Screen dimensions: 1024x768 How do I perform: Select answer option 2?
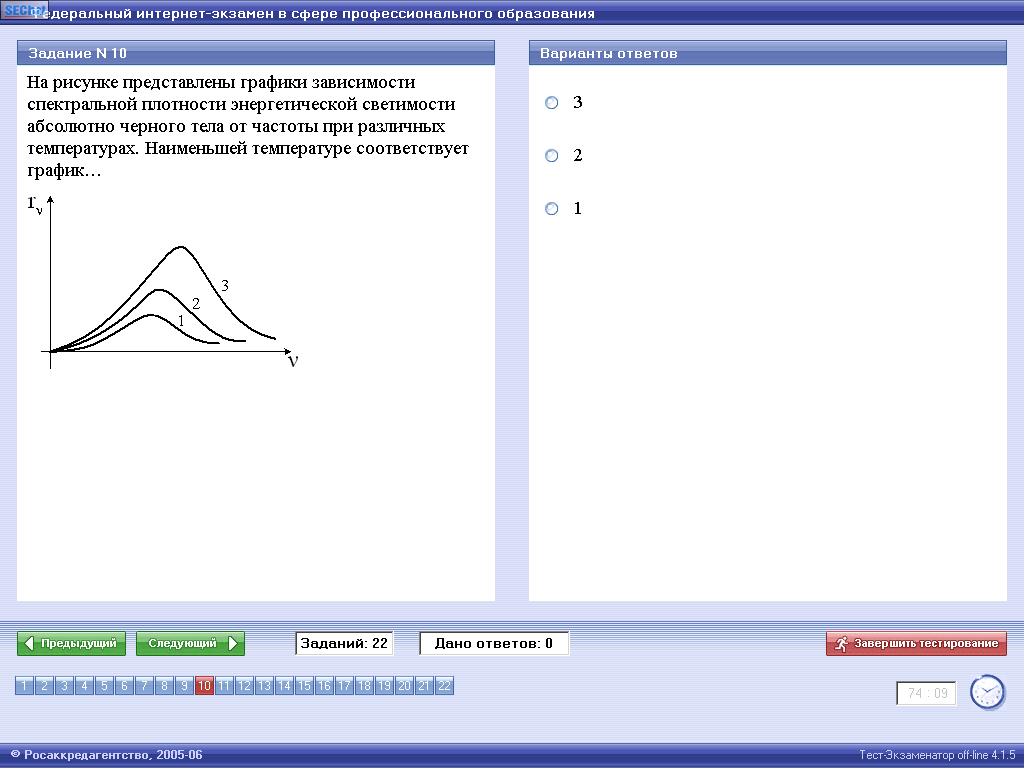[552, 155]
